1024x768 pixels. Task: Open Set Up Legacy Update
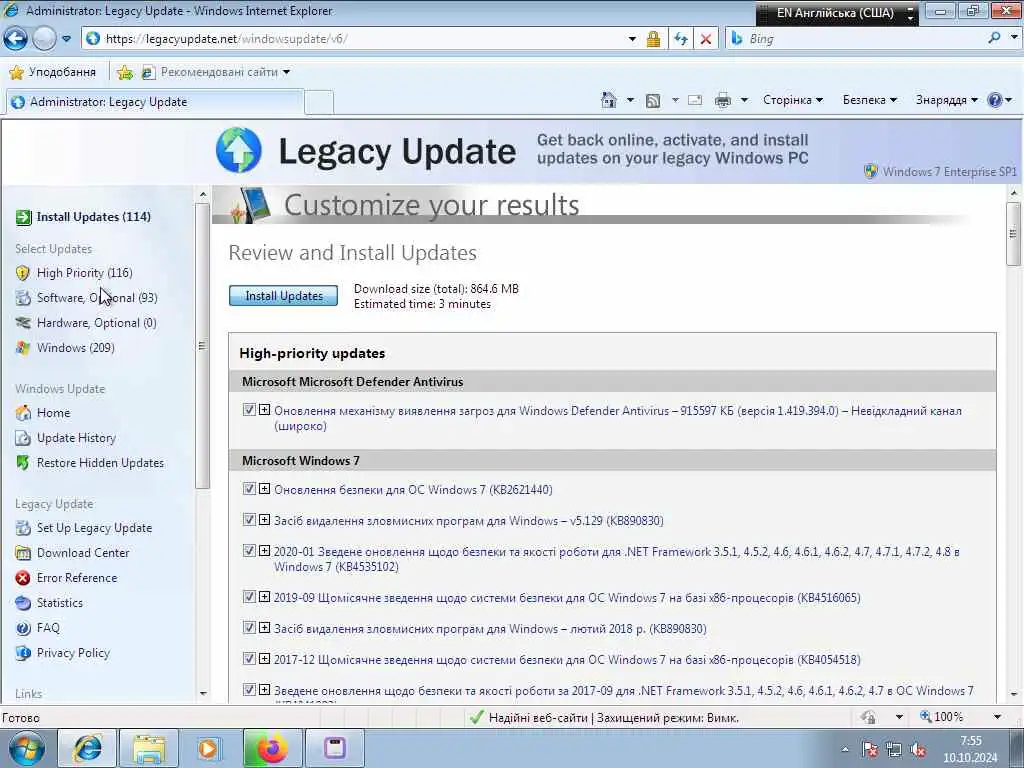tap(94, 528)
